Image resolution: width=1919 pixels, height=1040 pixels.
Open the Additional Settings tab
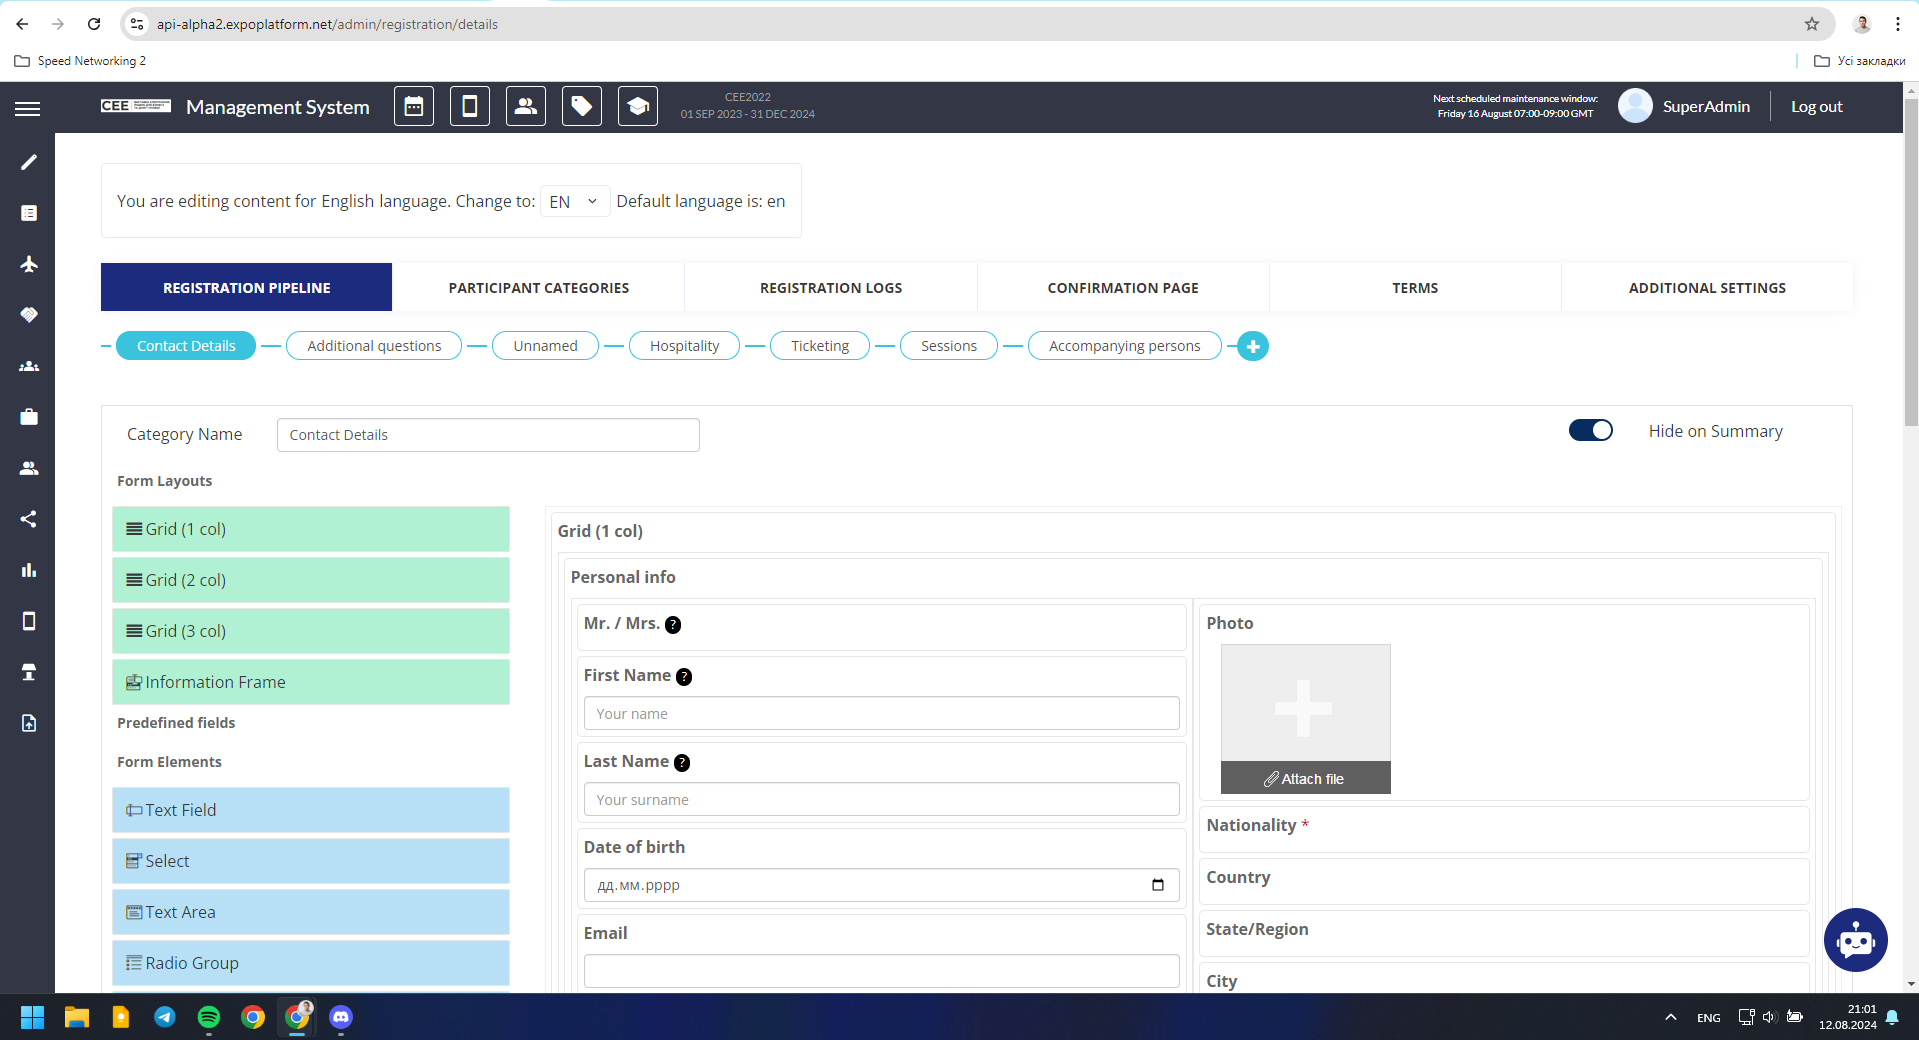click(x=1706, y=288)
